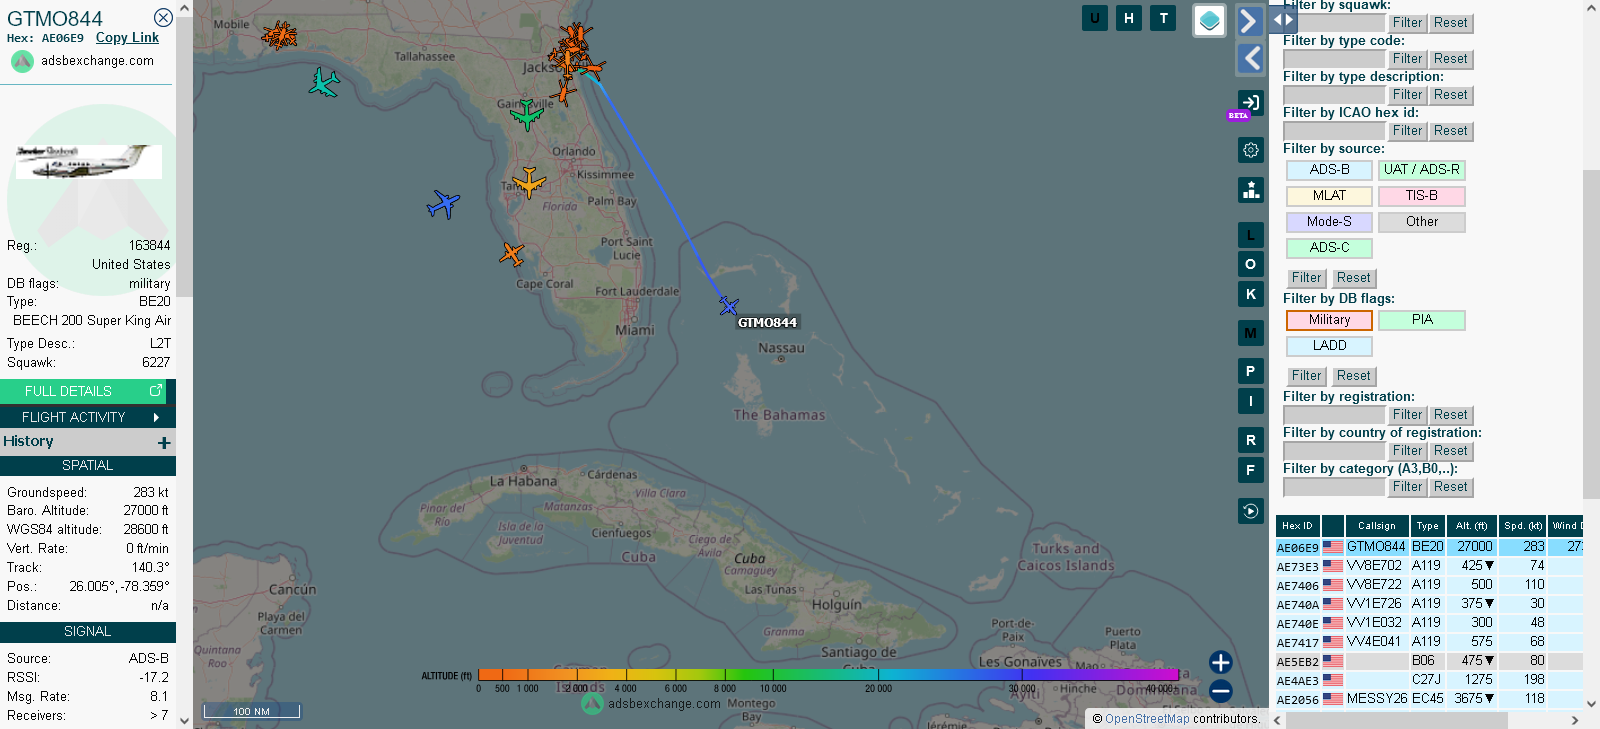
Task: Click the F map button
Action: tap(1251, 470)
